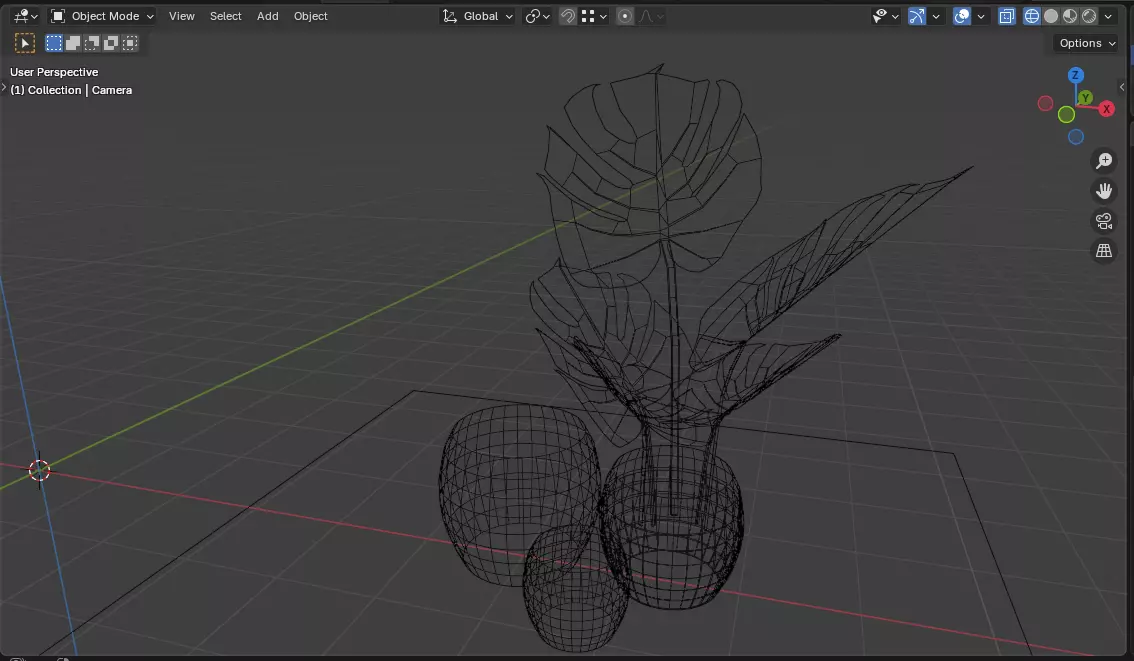Viewport: 1134px width, 661px height.
Task: Click the 3D cursor in the viewport
Action: (x=39, y=471)
